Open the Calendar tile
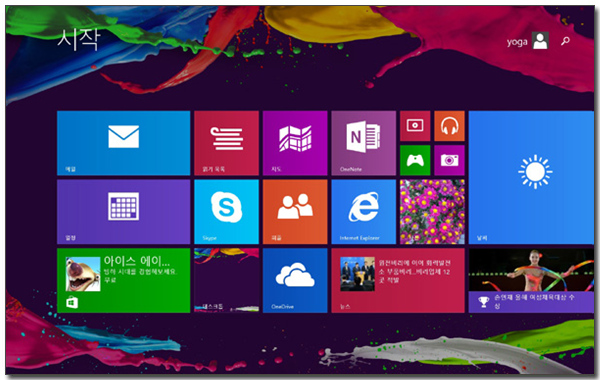The width and height of the screenshot is (600, 380). pos(123,212)
